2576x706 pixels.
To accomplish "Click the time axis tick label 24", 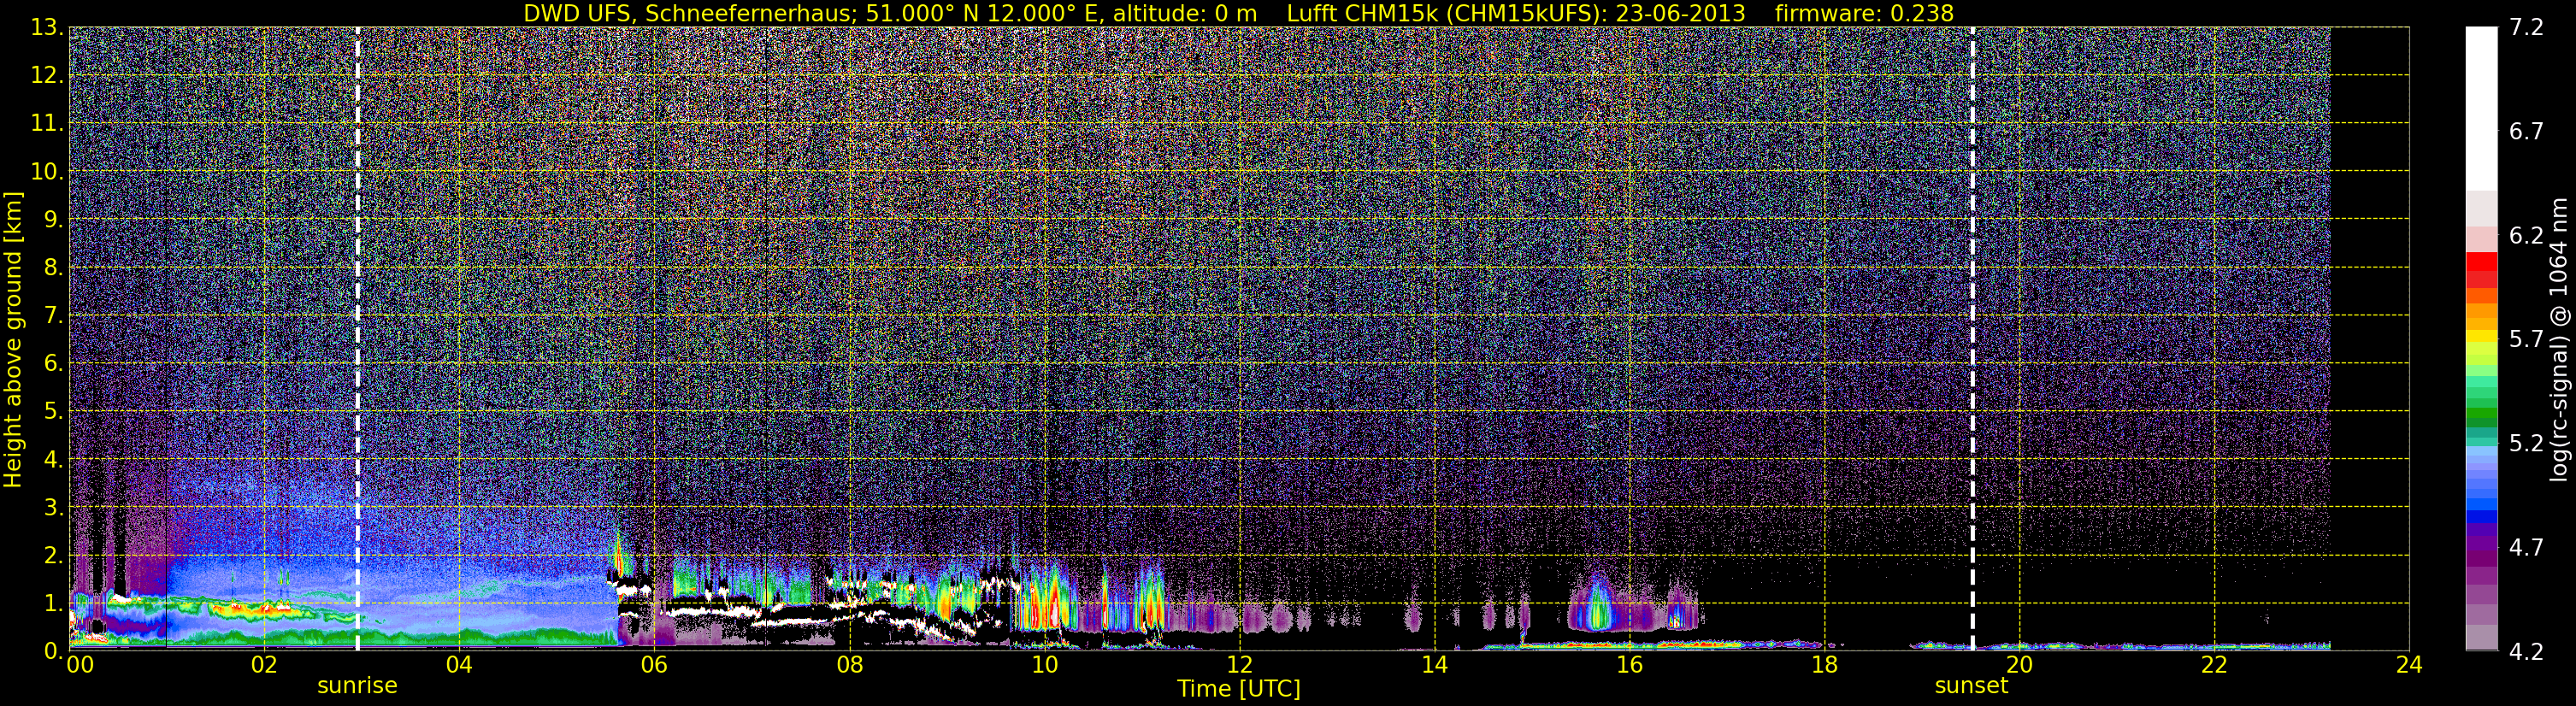I will [x=2409, y=666].
